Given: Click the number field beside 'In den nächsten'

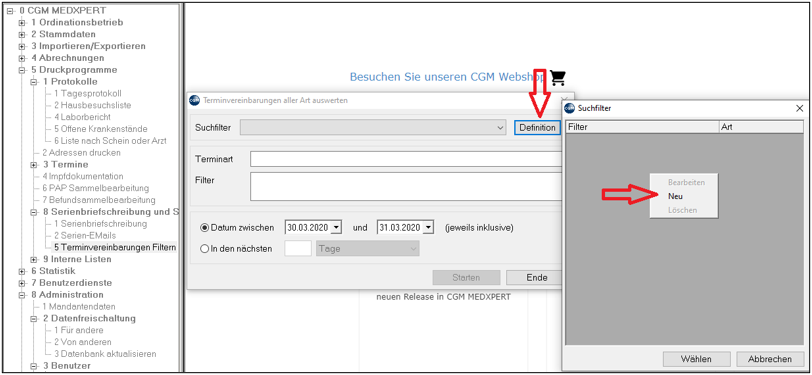Looking at the screenshot, I should click(x=298, y=249).
